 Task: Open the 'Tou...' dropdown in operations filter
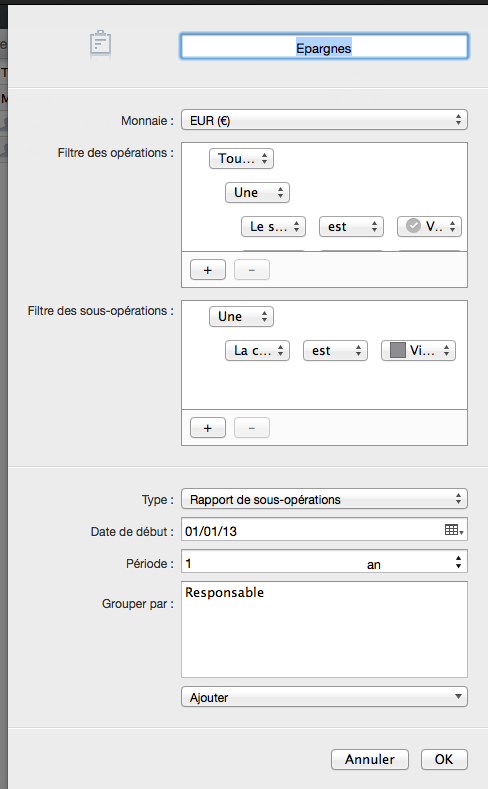[x=241, y=159]
